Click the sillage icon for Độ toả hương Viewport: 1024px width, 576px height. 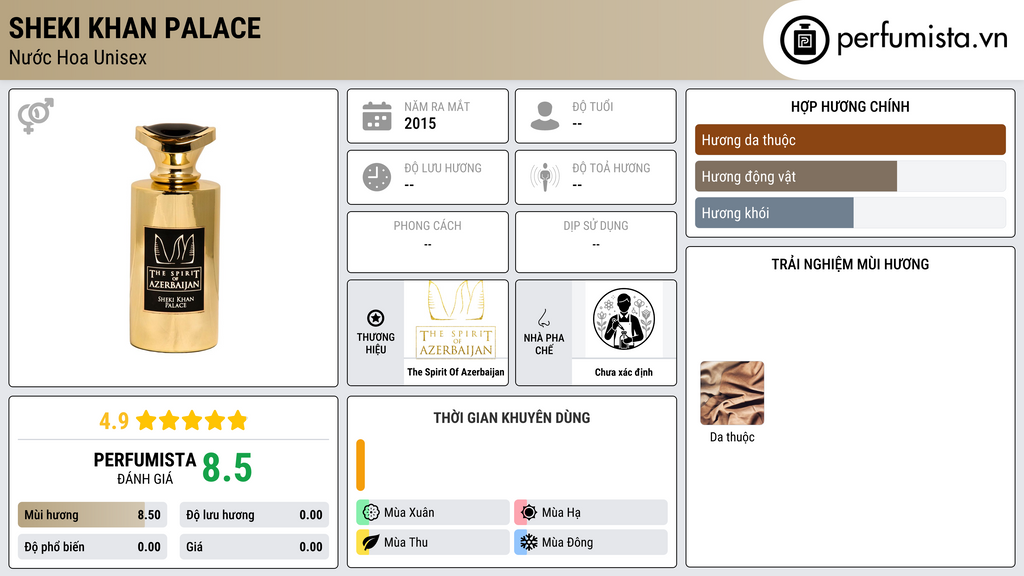tap(545, 177)
